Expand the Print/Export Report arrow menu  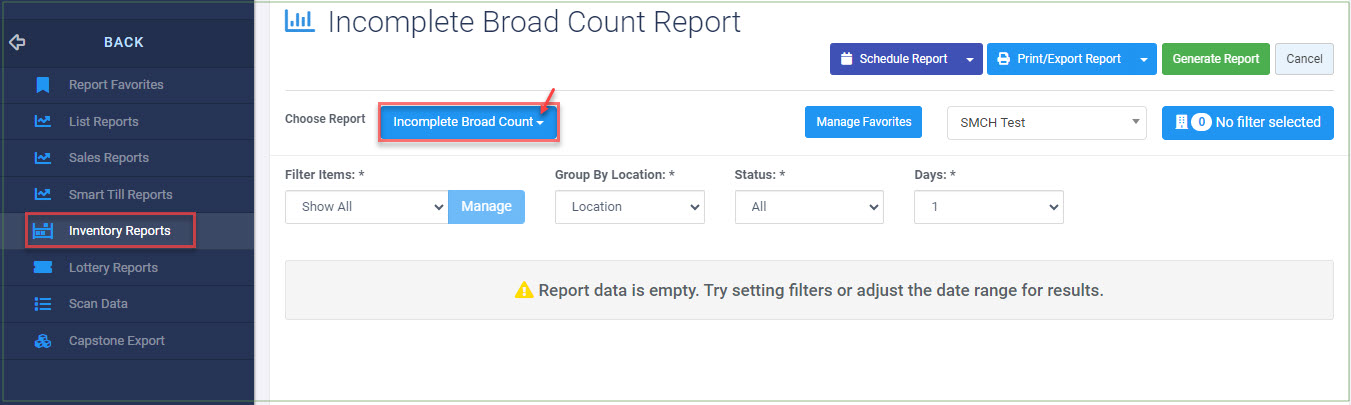pyautogui.click(x=1143, y=59)
